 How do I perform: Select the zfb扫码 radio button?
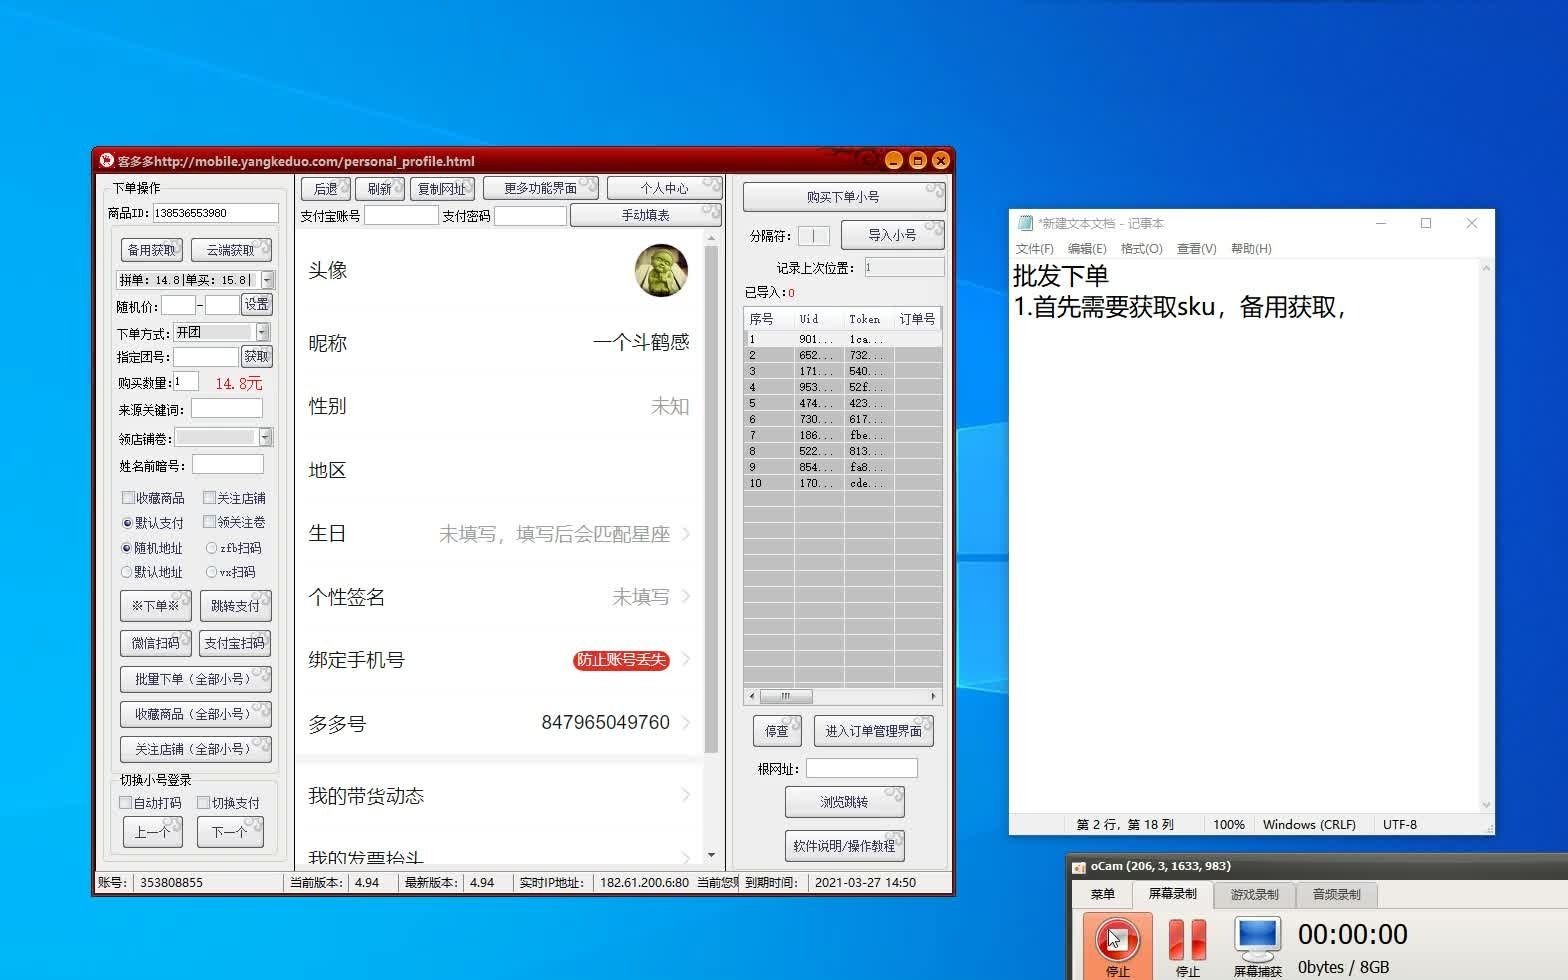[x=211, y=548]
